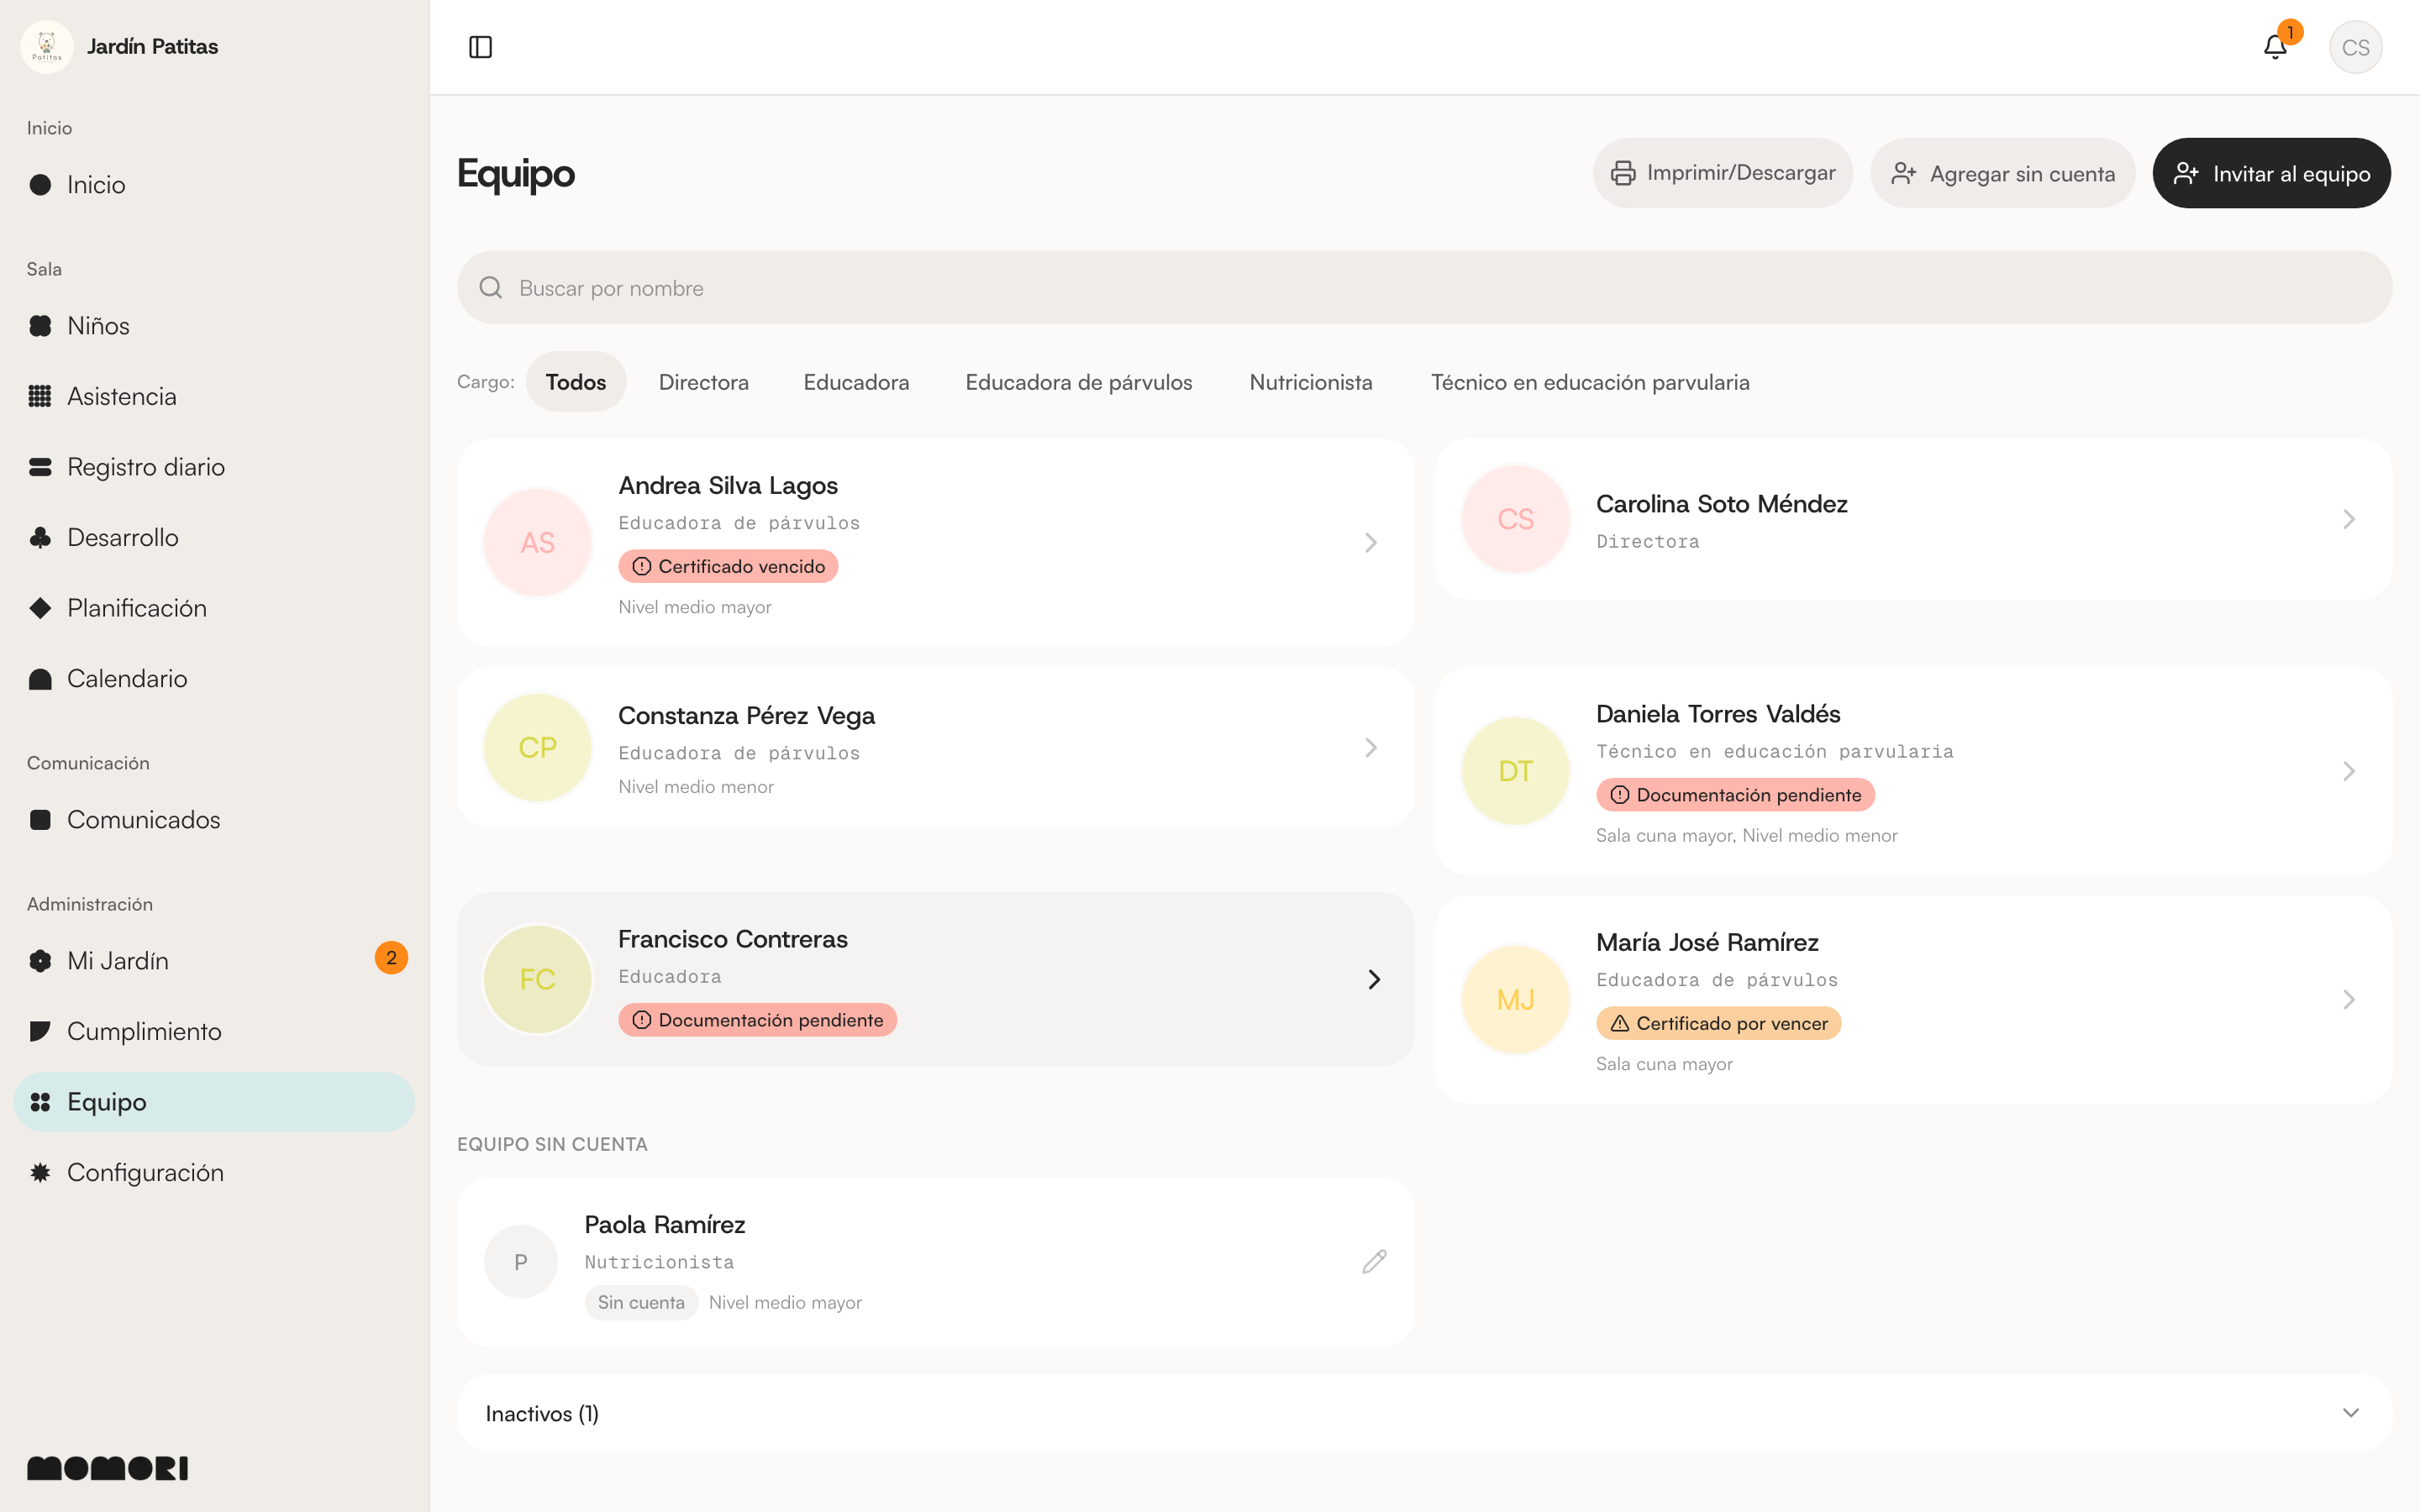Image resolution: width=2420 pixels, height=1512 pixels.
Task: Filter by Nutricionista cargo
Action: 1311,382
